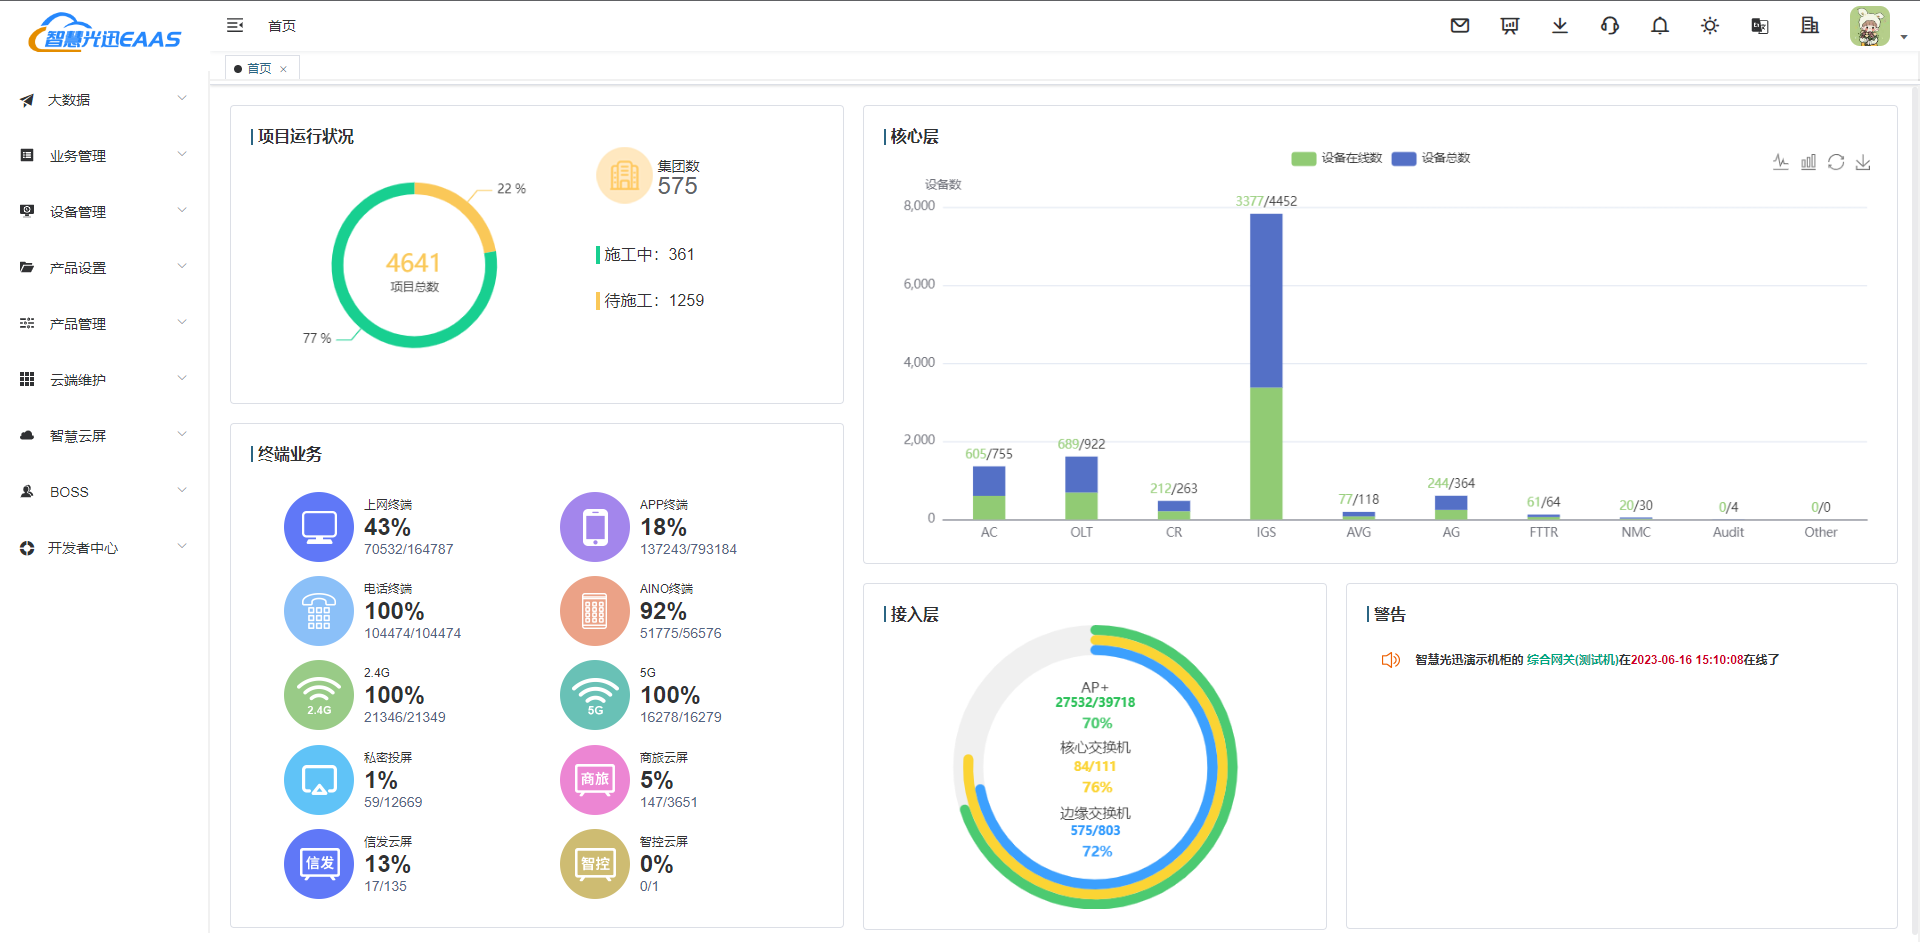Refresh the core layer chart
Viewport: 1920px width, 942px height.
click(1836, 162)
